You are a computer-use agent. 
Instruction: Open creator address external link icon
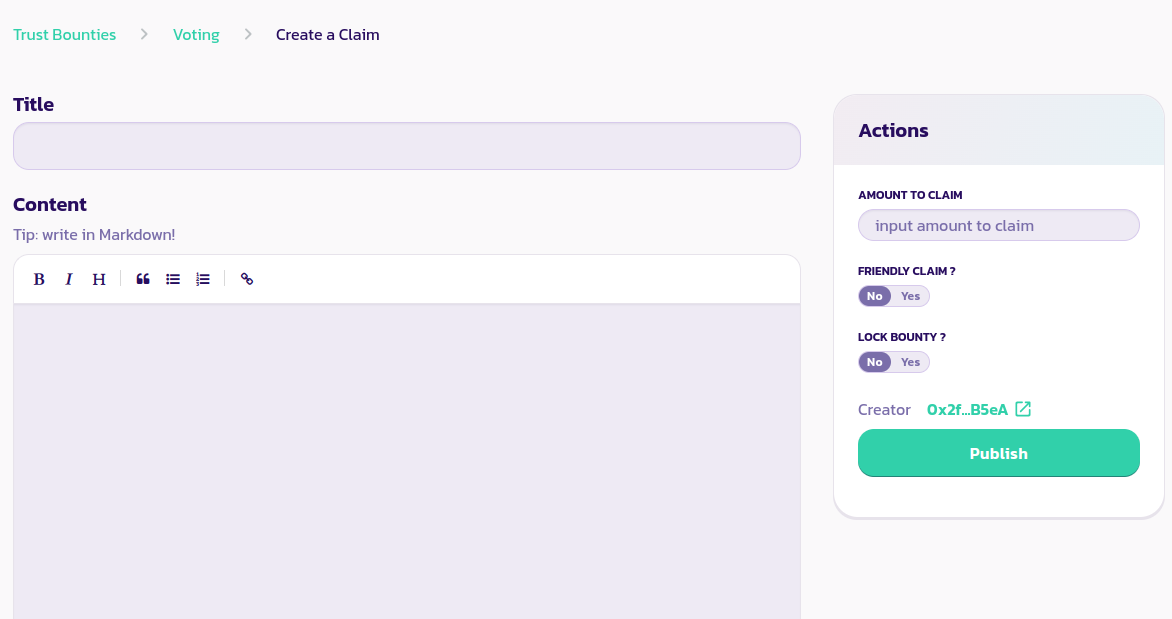(x=1023, y=409)
